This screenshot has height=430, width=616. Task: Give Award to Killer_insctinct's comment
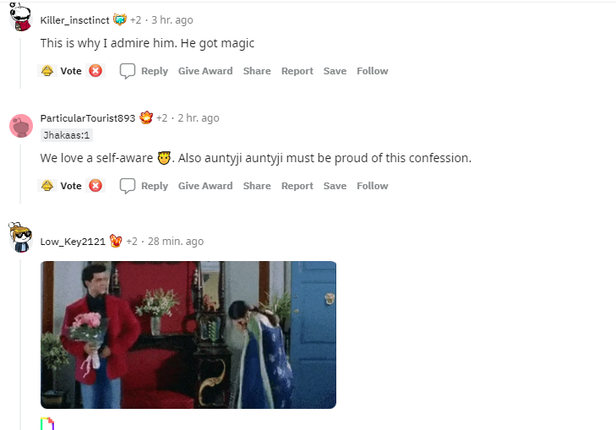coord(205,71)
